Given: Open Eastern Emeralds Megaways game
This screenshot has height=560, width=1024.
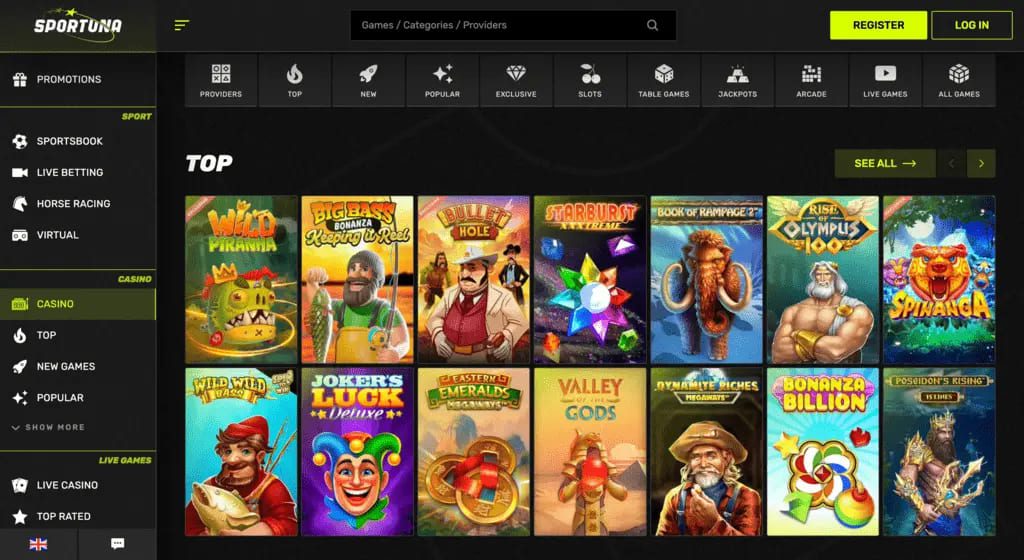Looking at the screenshot, I should pos(473,452).
